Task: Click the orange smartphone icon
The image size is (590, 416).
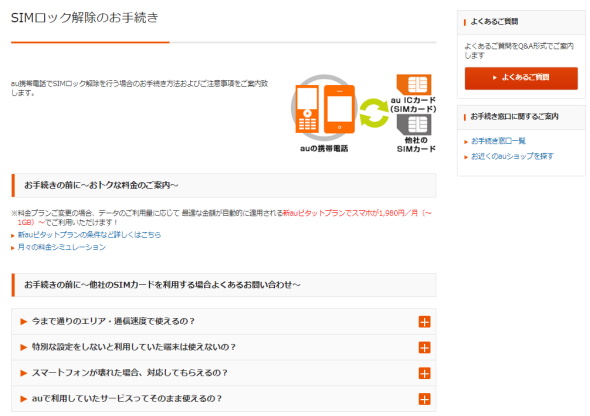Action: pos(339,109)
